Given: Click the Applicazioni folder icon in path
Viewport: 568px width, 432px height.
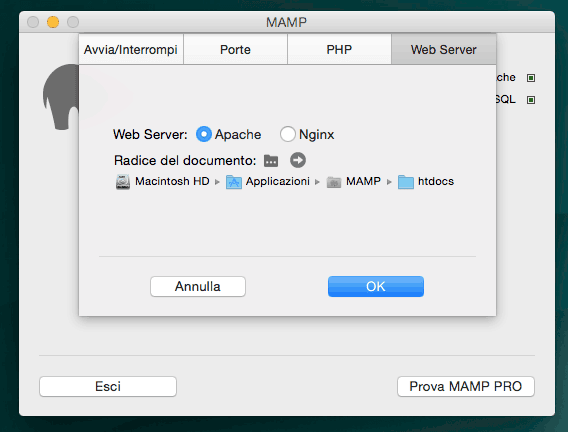Looking at the screenshot, I should (234, 182).
